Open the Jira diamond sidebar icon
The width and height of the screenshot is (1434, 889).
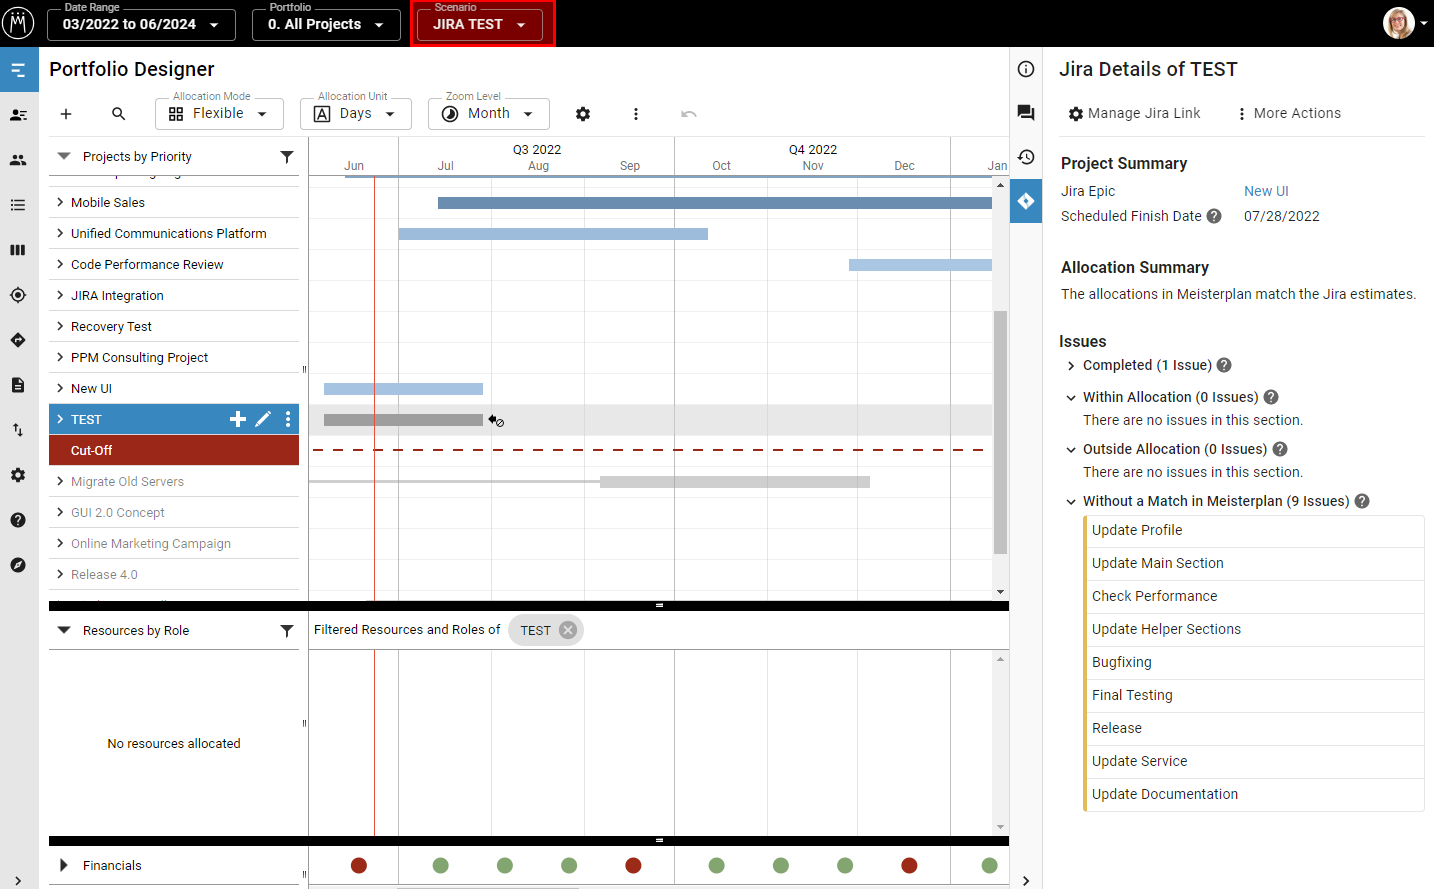coord(18,340)
